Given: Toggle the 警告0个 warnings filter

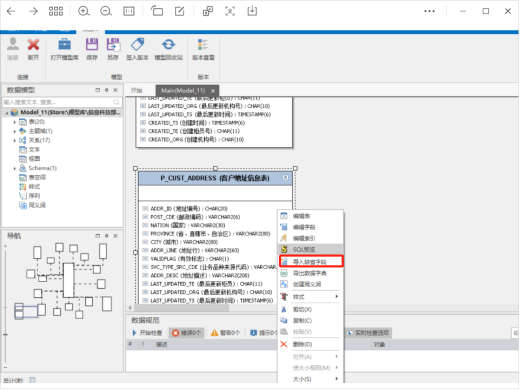Looking at the screenshot, I should 226,333.
